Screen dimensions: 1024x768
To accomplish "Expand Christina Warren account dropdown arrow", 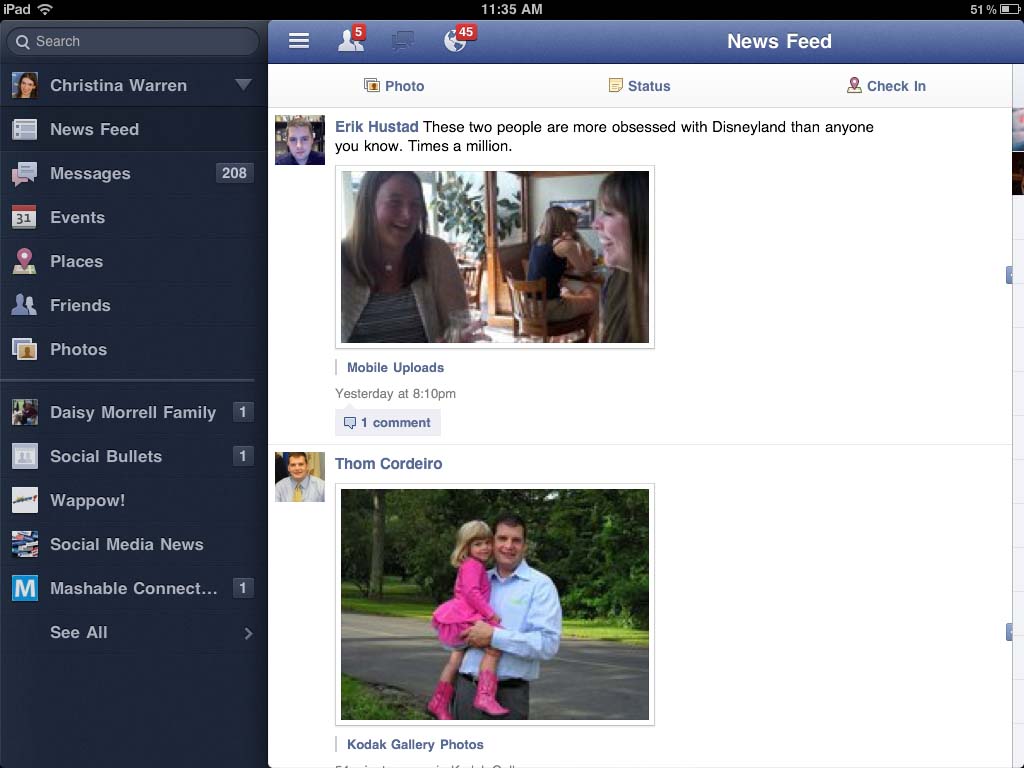I will pos(244,85).
